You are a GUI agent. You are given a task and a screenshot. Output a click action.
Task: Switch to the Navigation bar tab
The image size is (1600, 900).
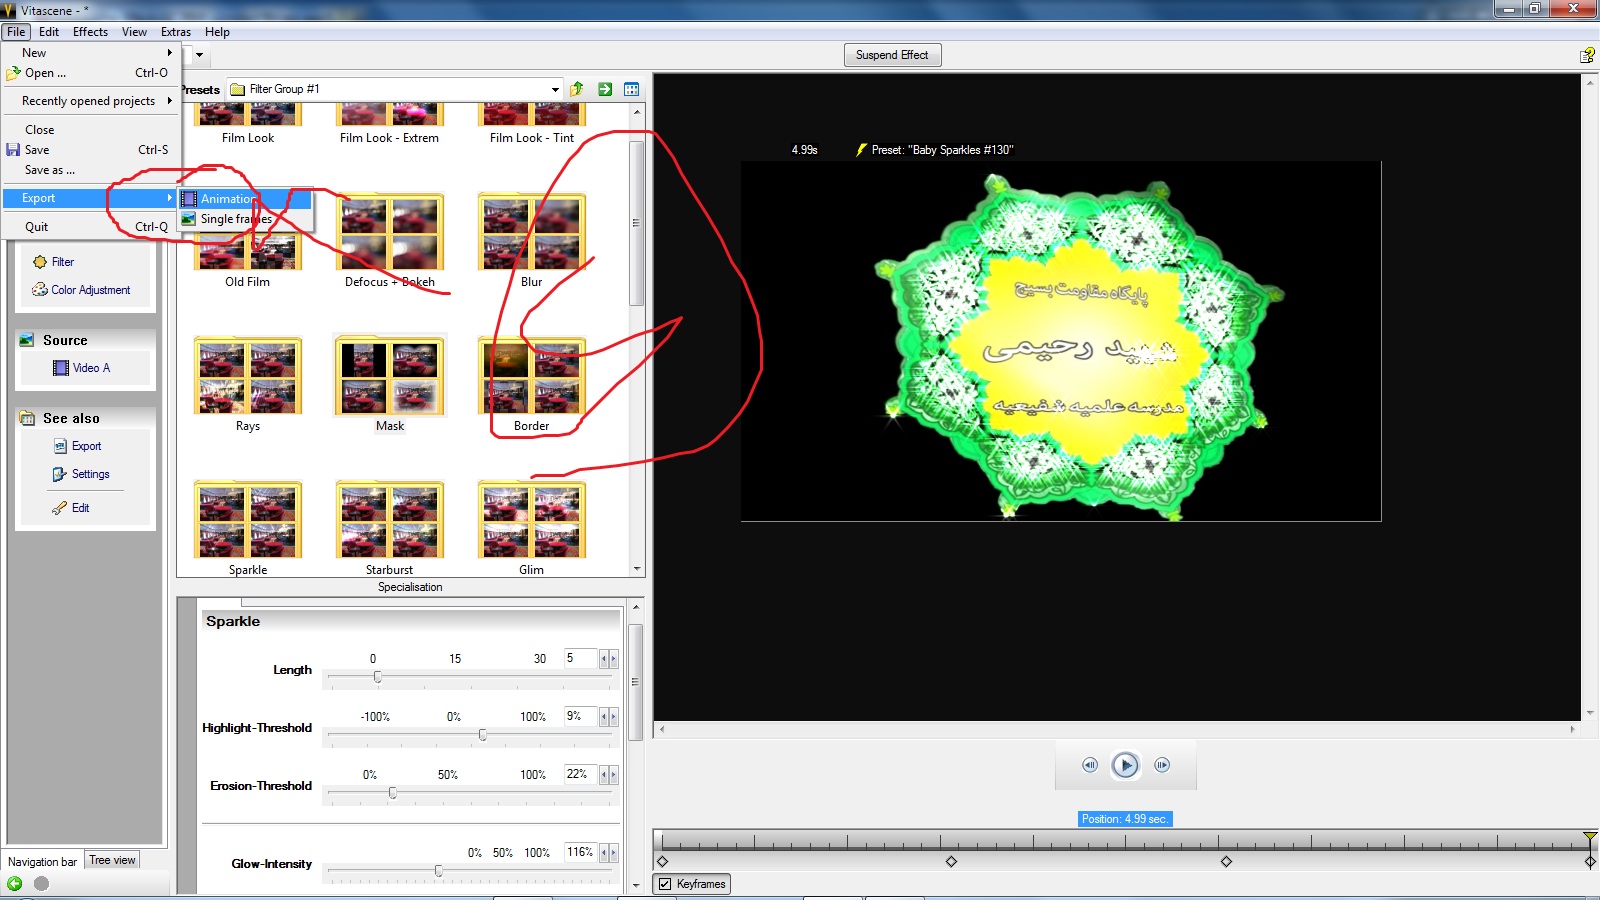click(42, 862)
